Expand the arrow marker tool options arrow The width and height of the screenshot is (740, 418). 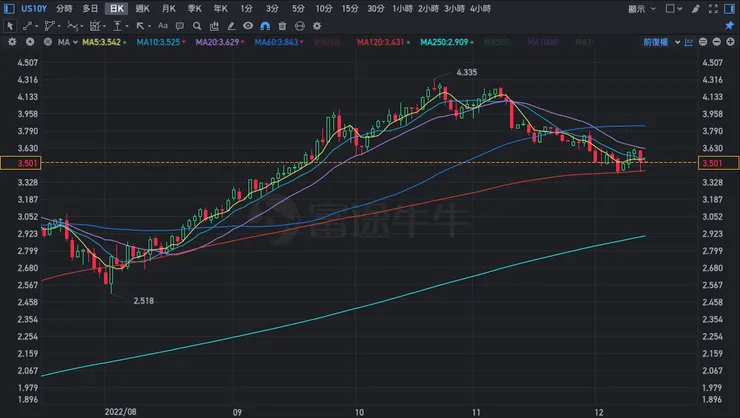click(x=149, y=26)
